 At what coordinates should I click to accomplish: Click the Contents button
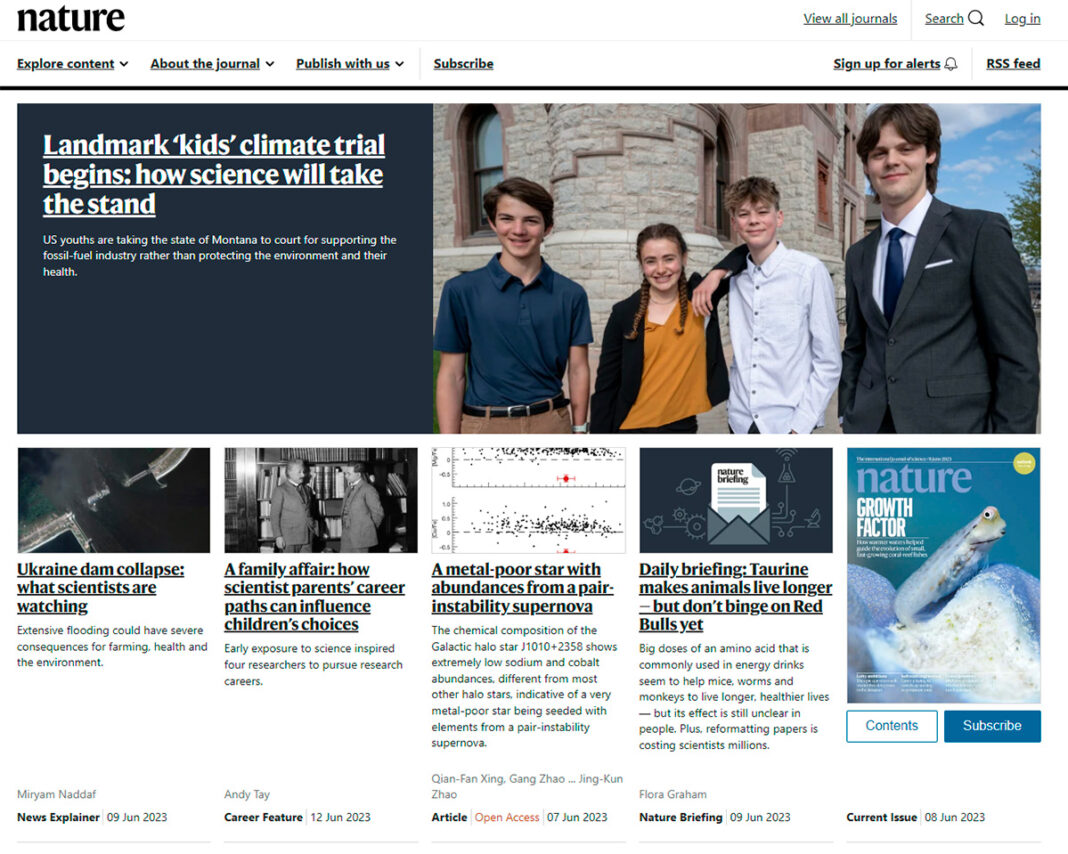tap(892, 726)
